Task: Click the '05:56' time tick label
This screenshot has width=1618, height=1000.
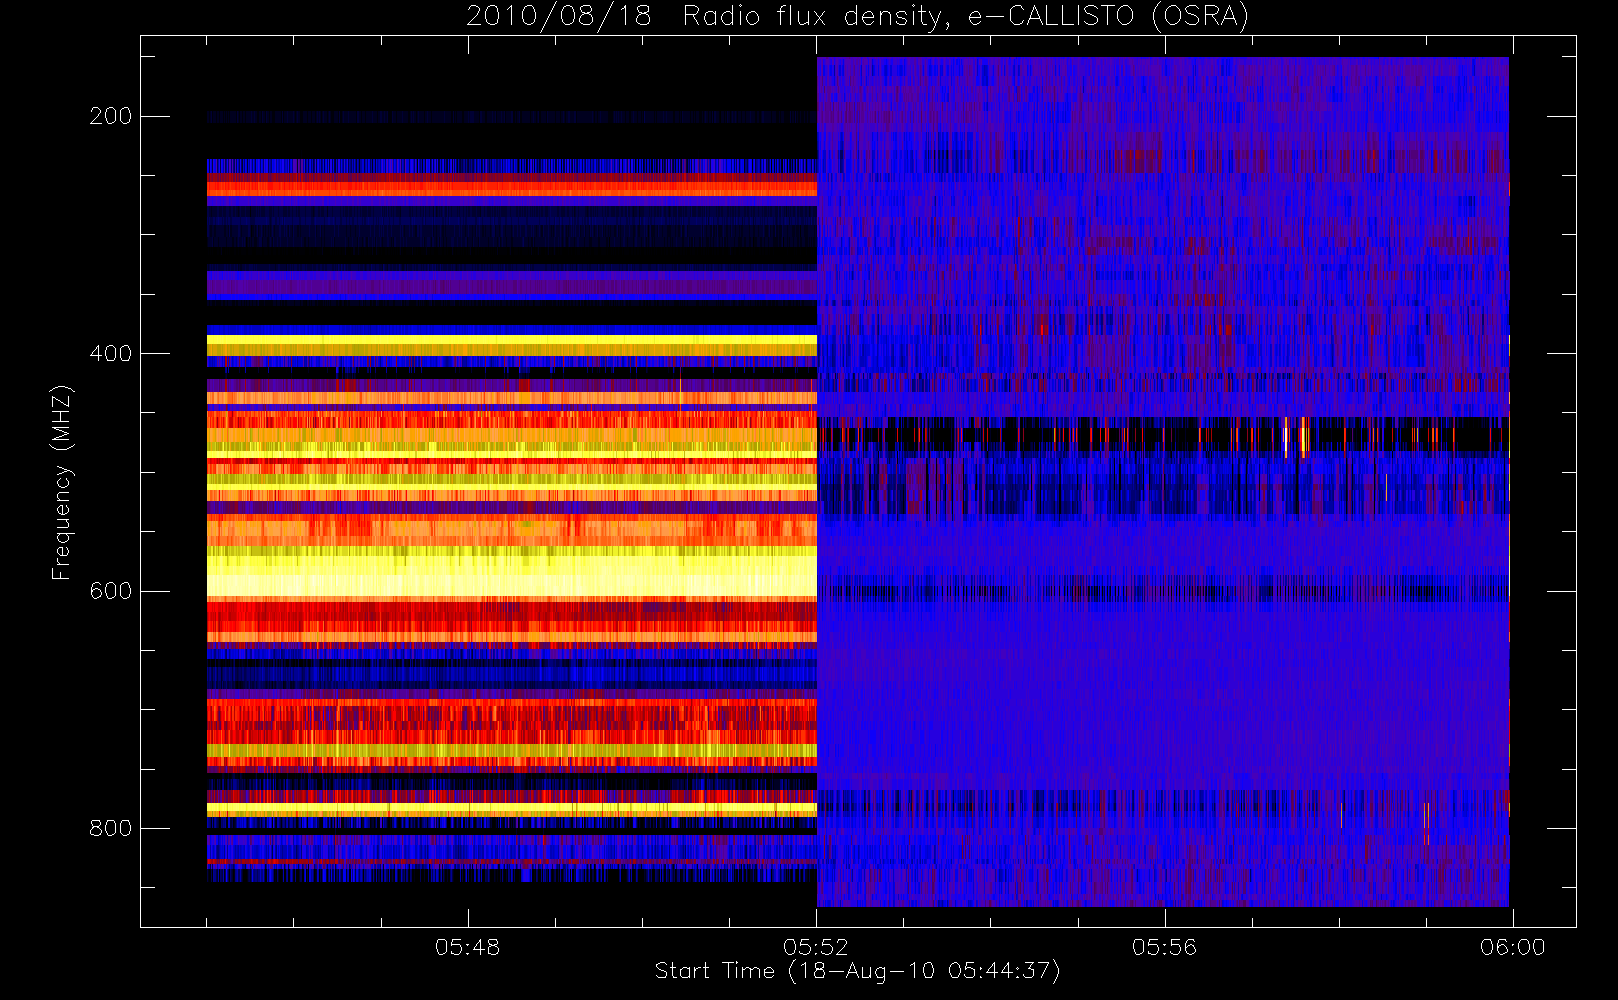Action: tap(1164, 947)
